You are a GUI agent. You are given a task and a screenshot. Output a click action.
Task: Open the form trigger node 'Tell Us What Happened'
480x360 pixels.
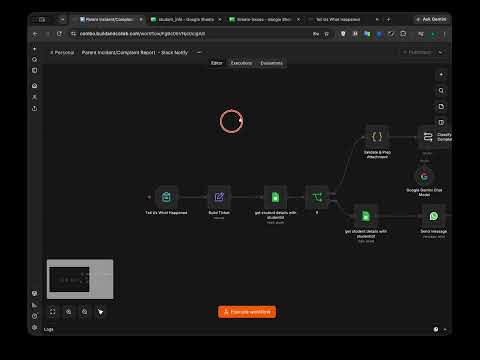point(166,197)
